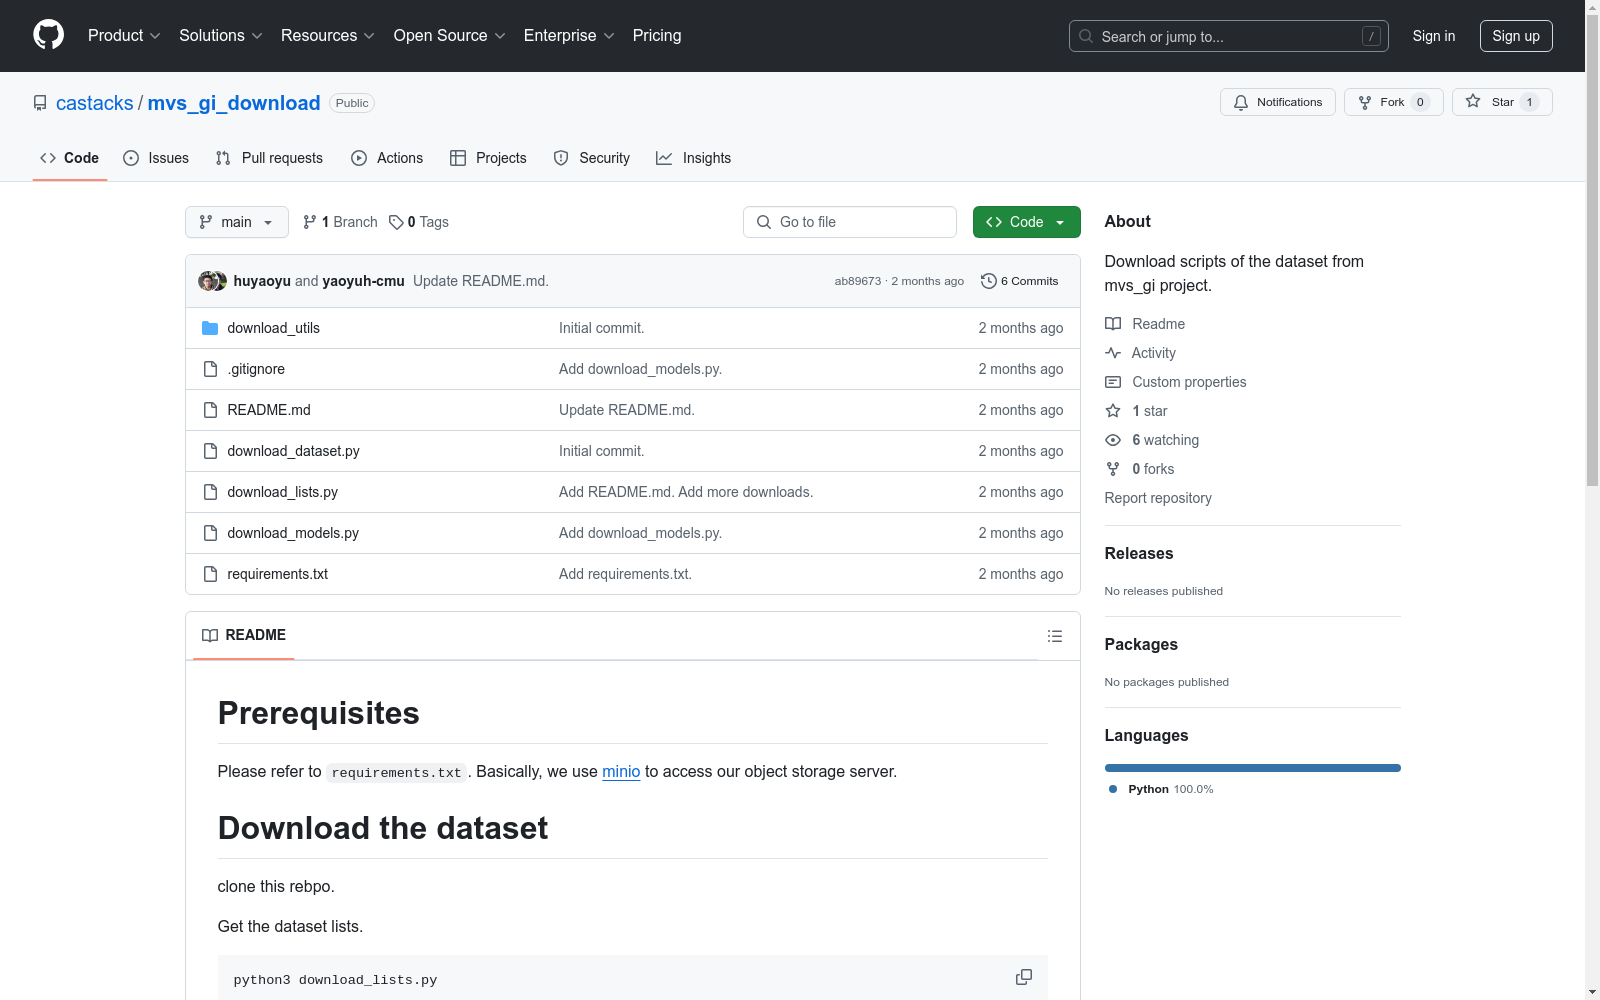
Task: Click the book icon on the README tab
Action: (210, 636)
